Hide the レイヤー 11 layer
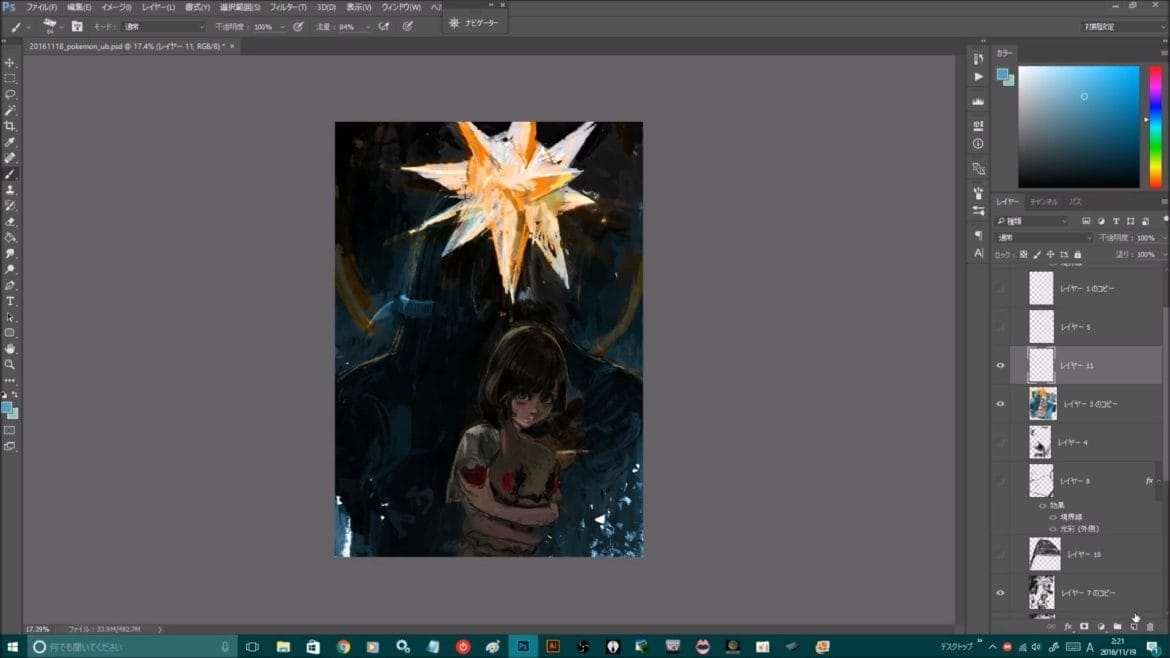 (x=1000, y=365)
